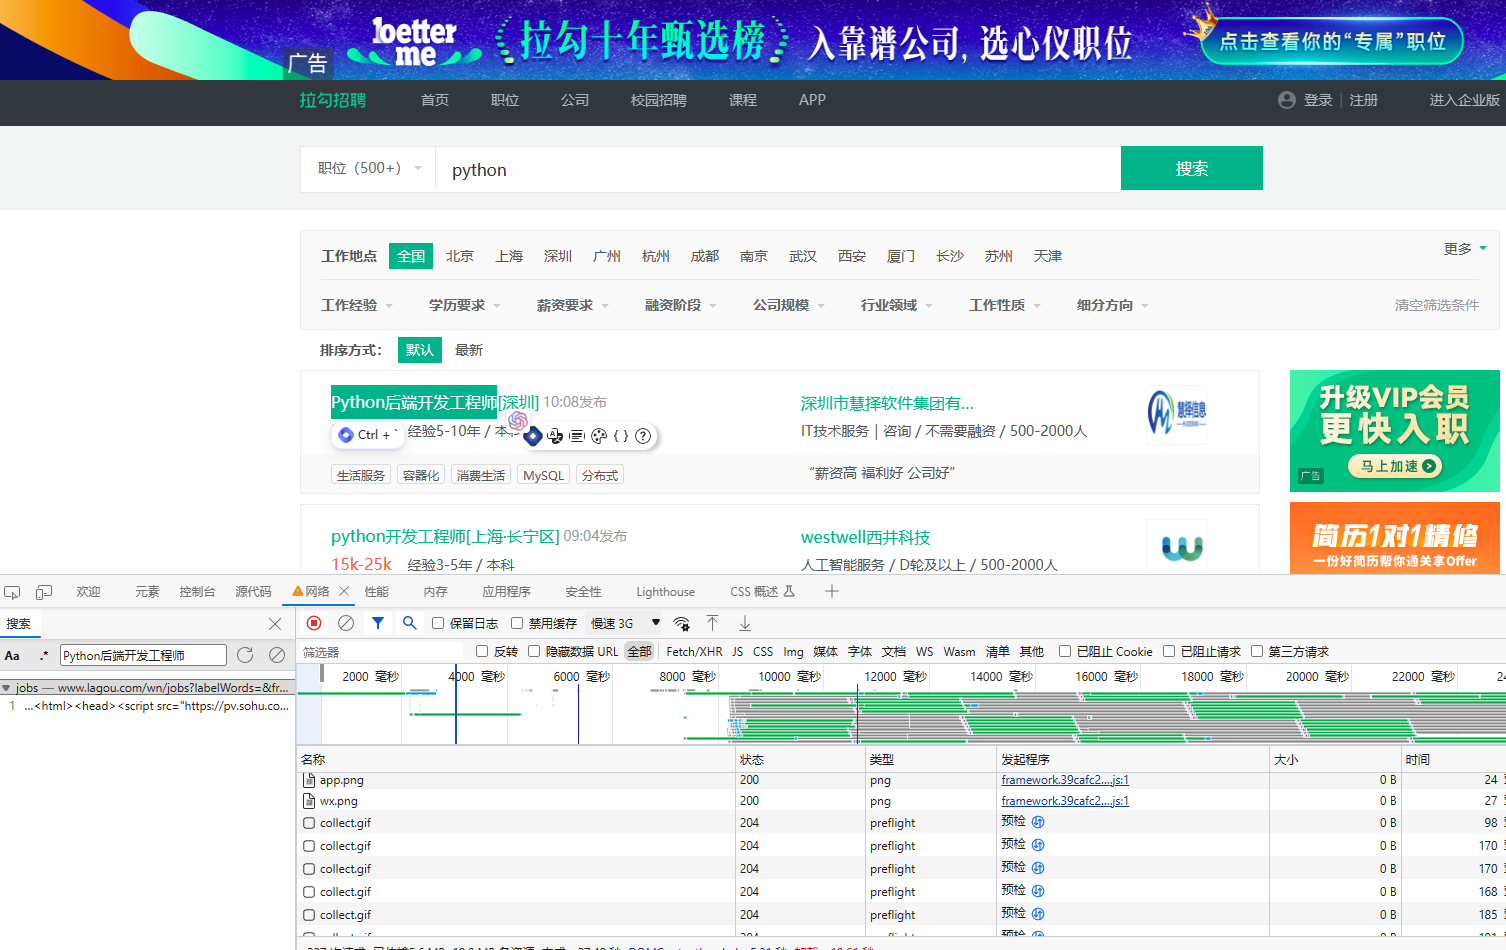
Task: Open 深圳市慧择软件集团 company link
Action: tap(887, 403)
